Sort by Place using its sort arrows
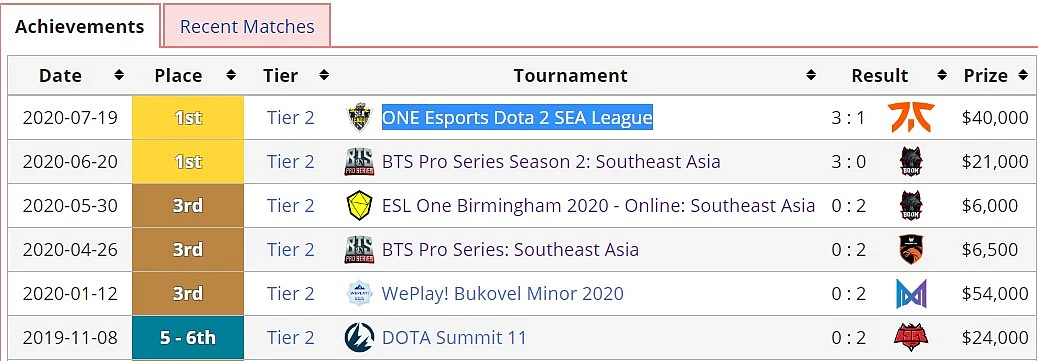Image resolution: width=1038 pixels, height=361 pixels. click(231, 76)
